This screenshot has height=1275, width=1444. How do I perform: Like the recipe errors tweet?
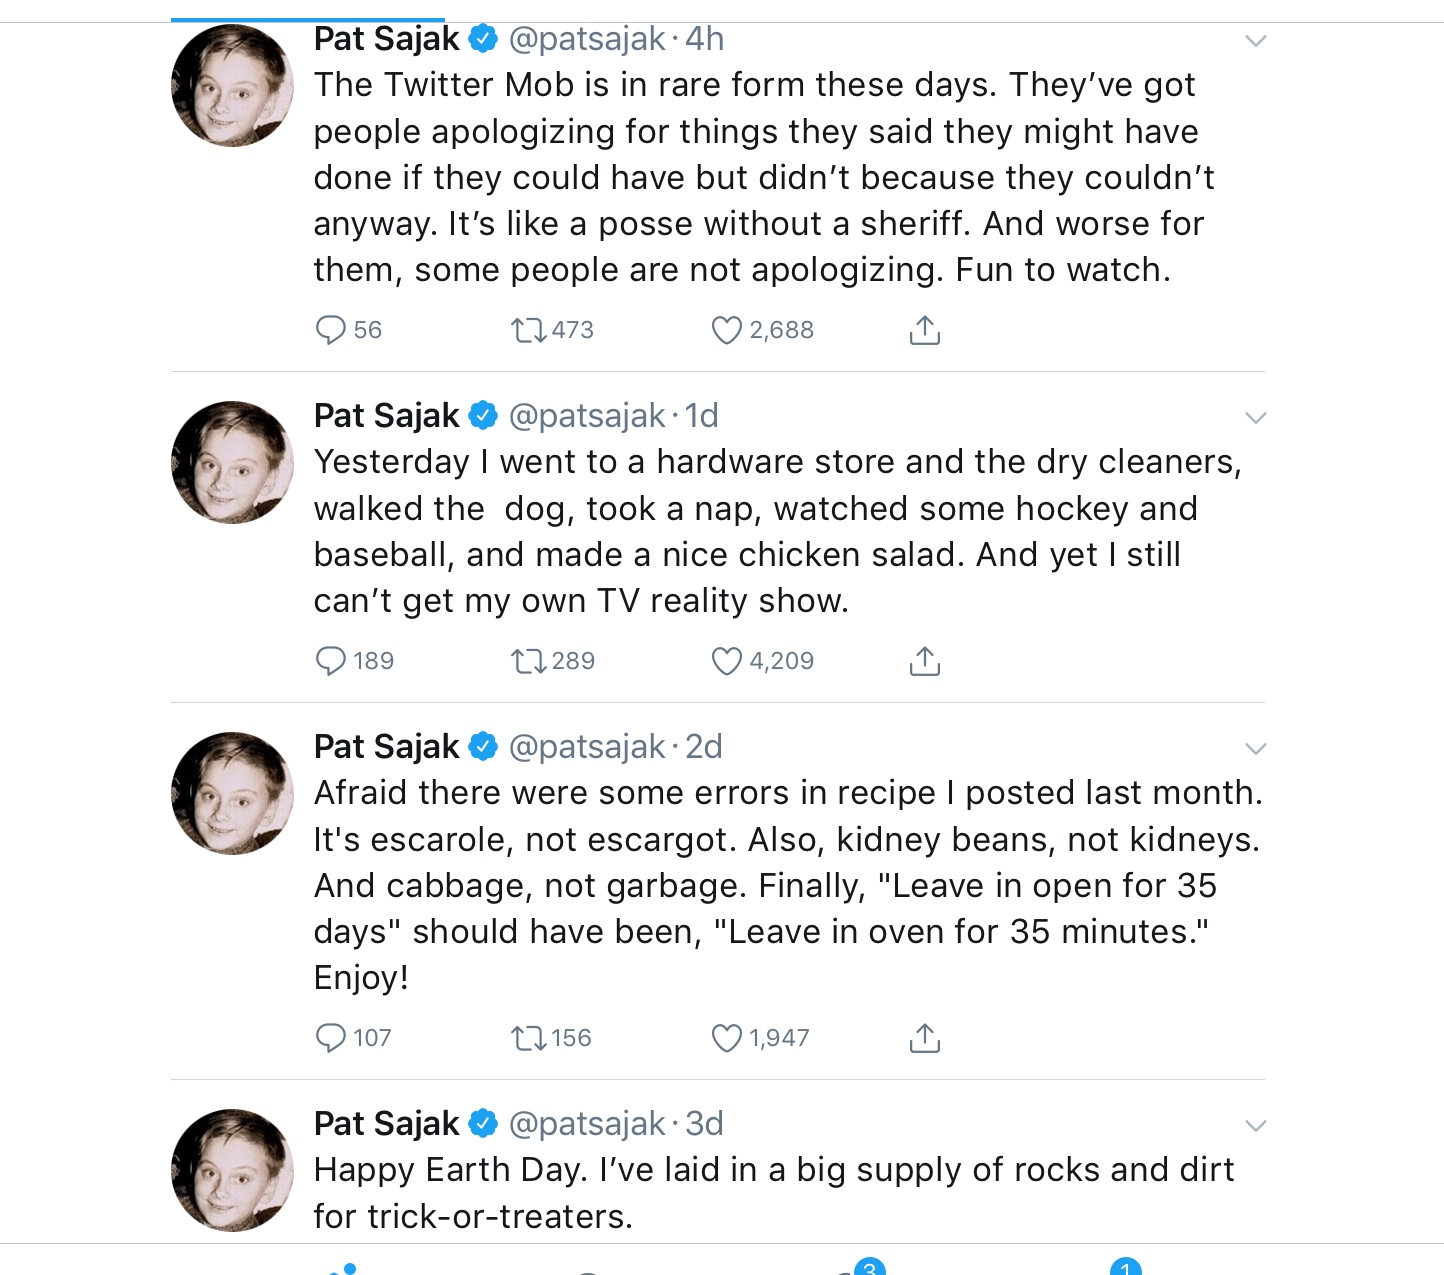726,1038
